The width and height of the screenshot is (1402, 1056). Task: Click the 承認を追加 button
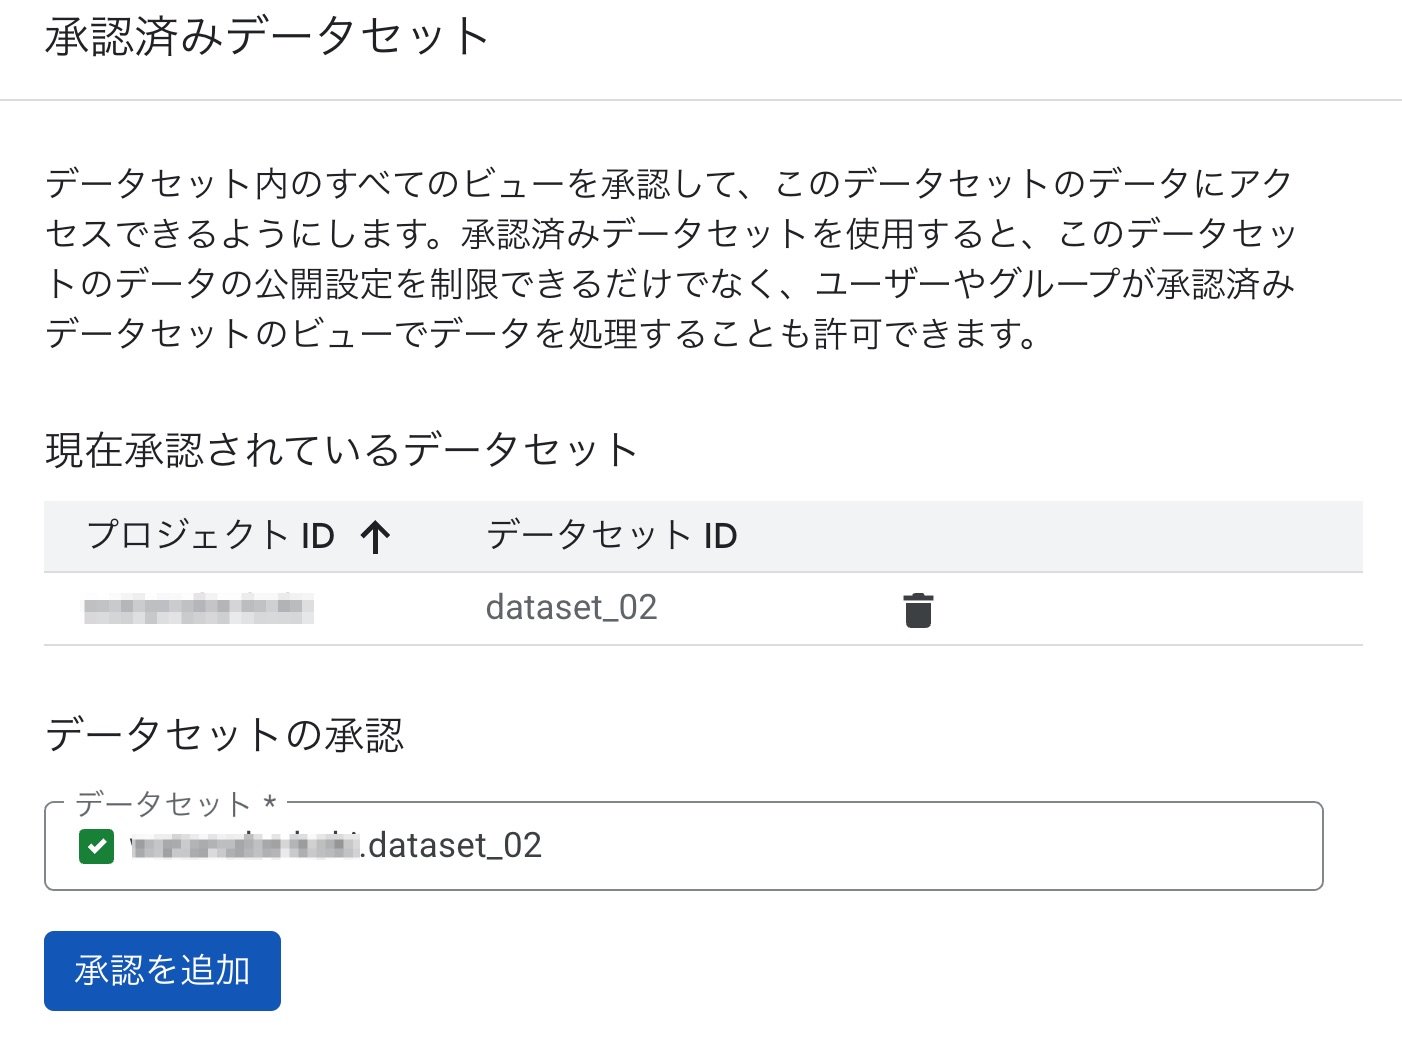(162, 971)
